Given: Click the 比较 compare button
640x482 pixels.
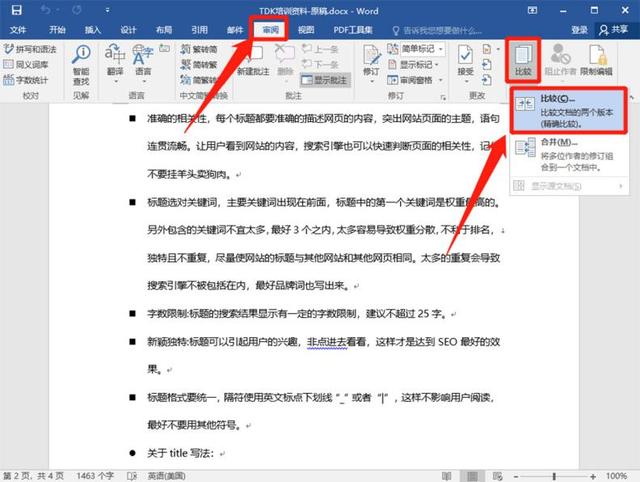Looking at the screenshot, I should [x=523, y=60].
